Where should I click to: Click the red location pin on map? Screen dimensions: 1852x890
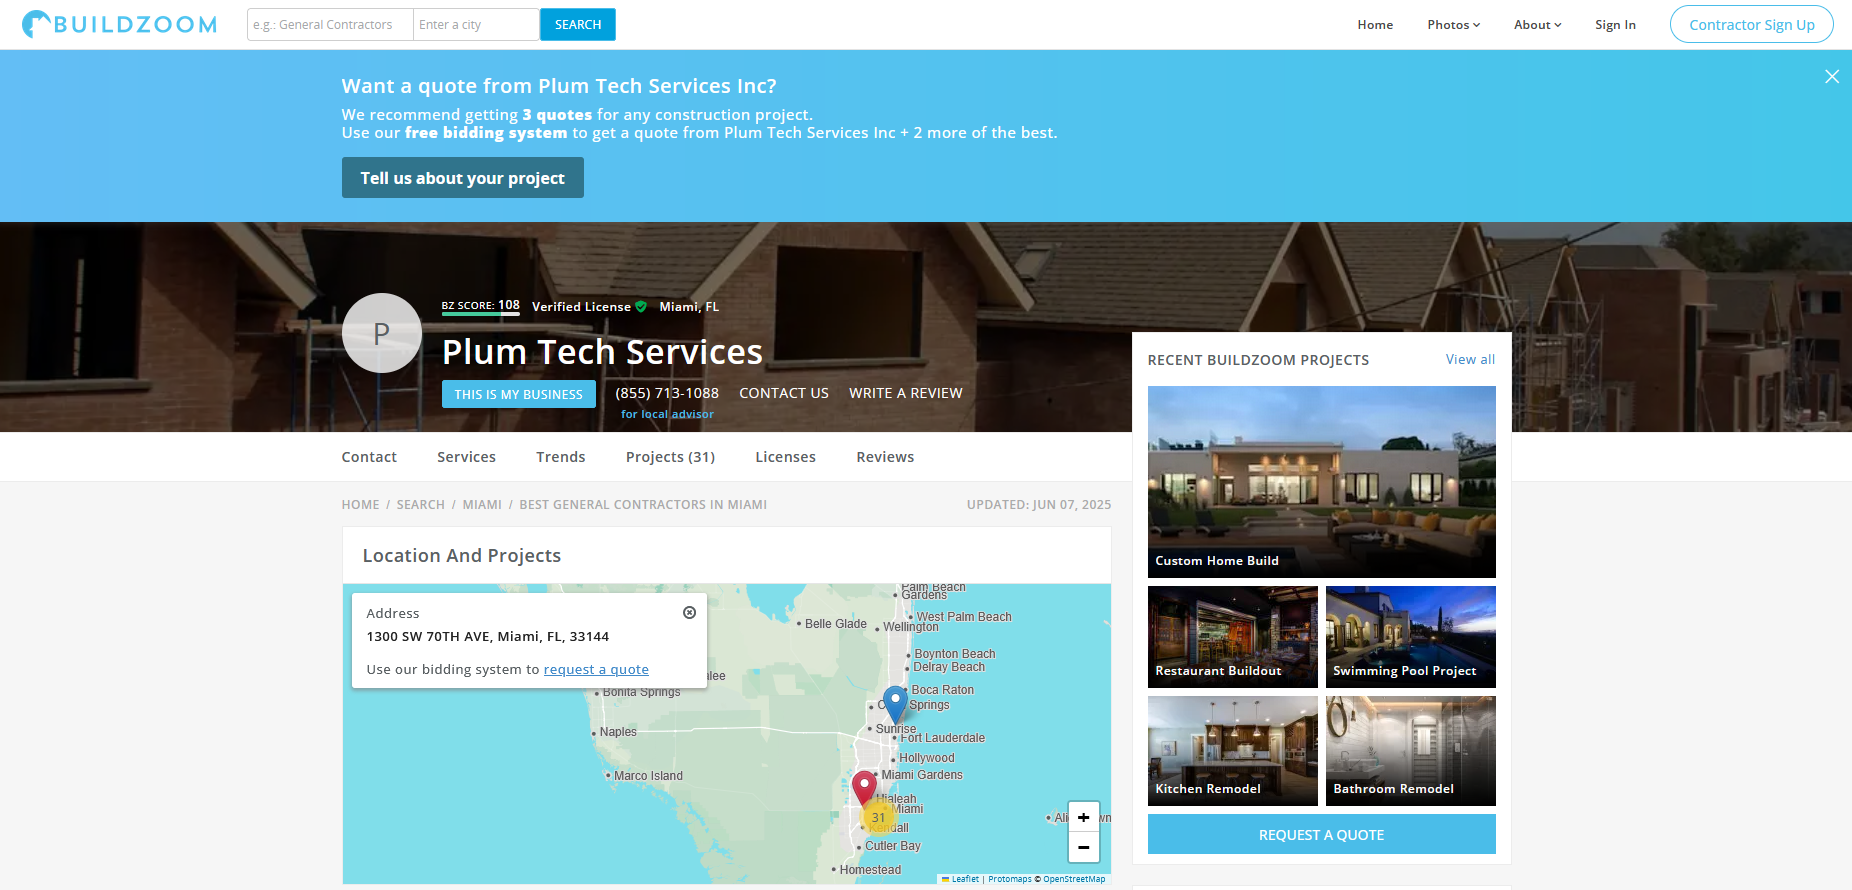pos(864,788)
